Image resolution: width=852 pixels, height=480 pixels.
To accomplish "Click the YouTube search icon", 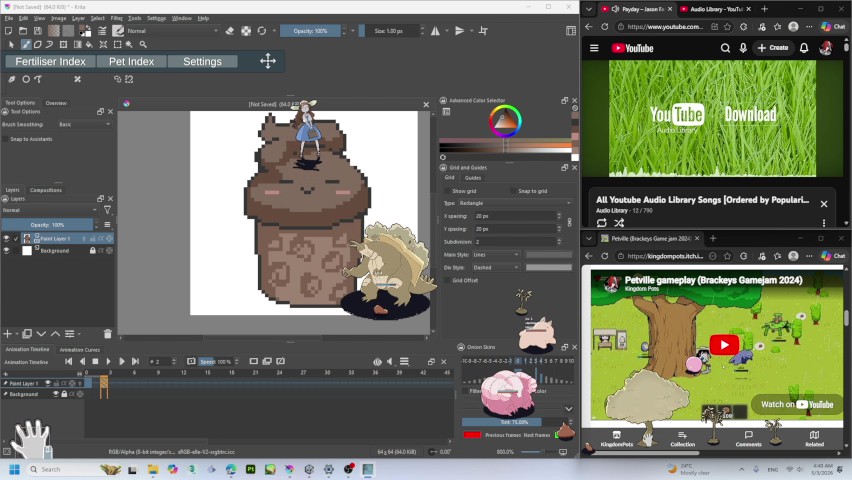I will (x=725, y=48).
